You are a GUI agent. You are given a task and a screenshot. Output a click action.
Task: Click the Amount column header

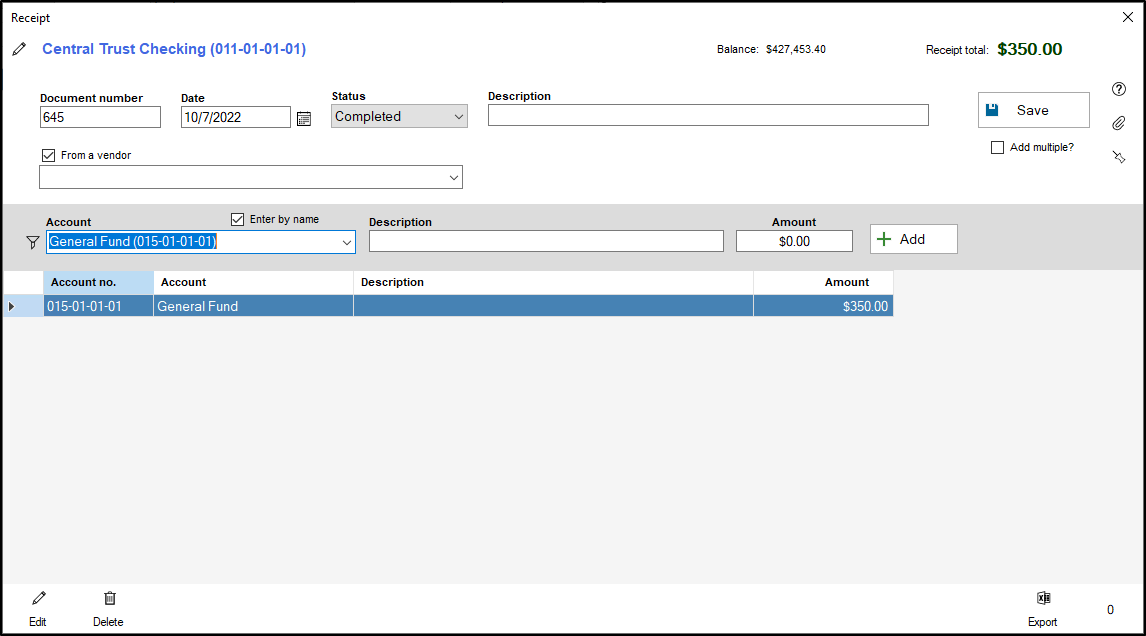(x=823, y=282)
